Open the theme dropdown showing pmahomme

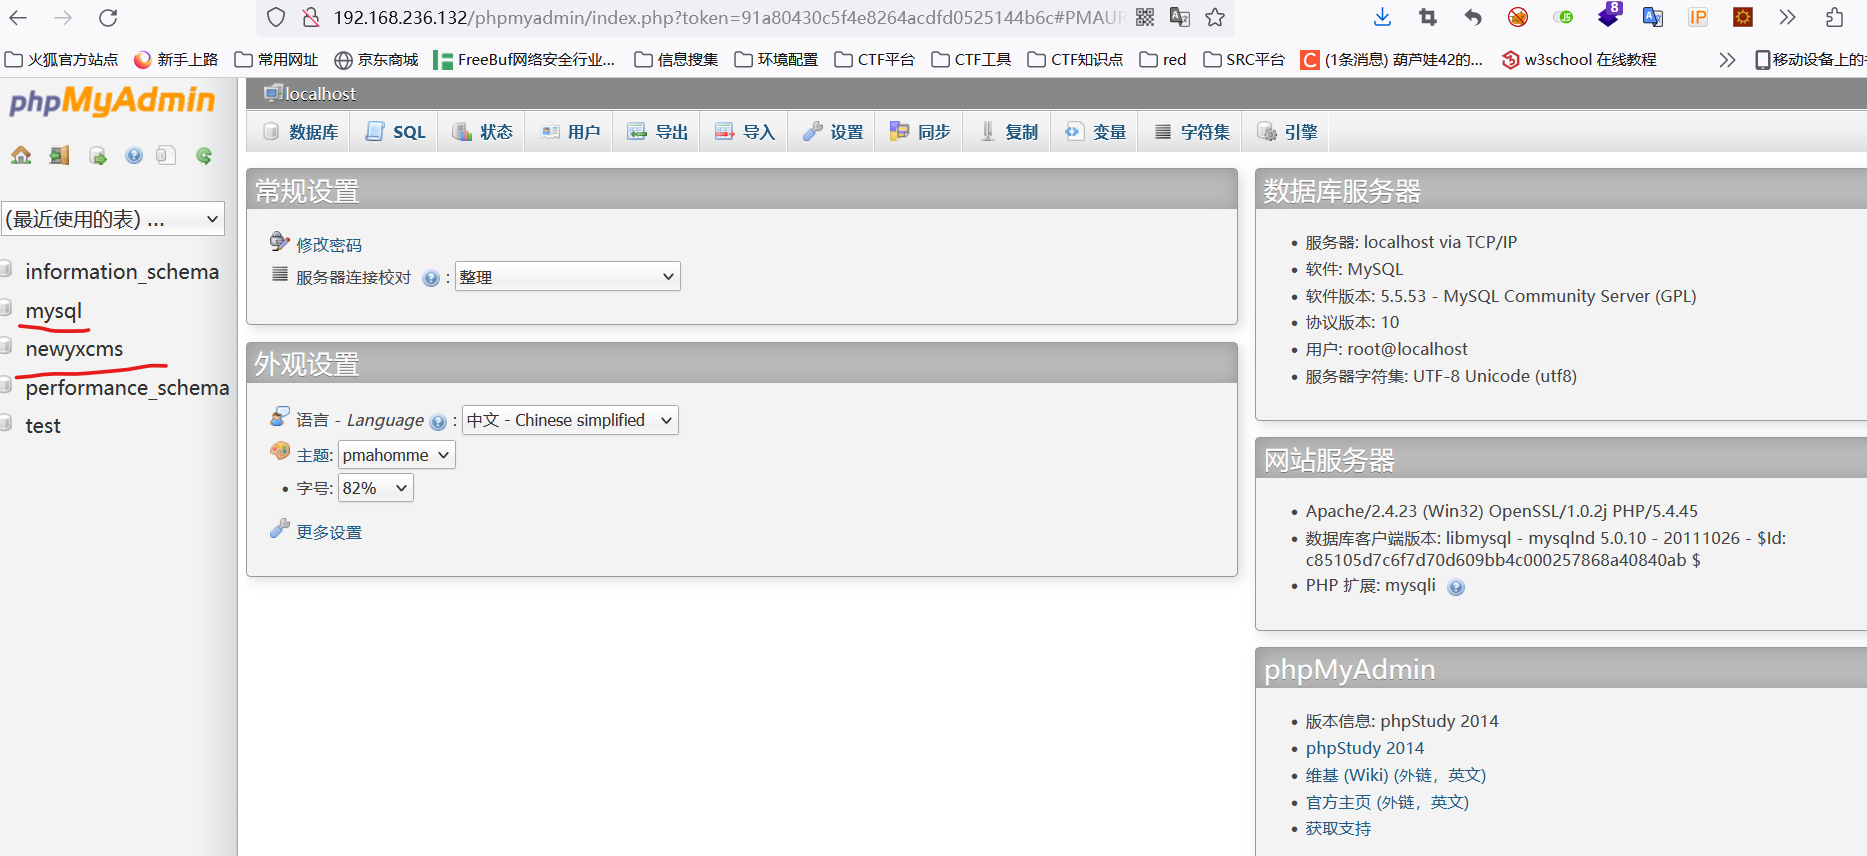(x=396, y=455)
